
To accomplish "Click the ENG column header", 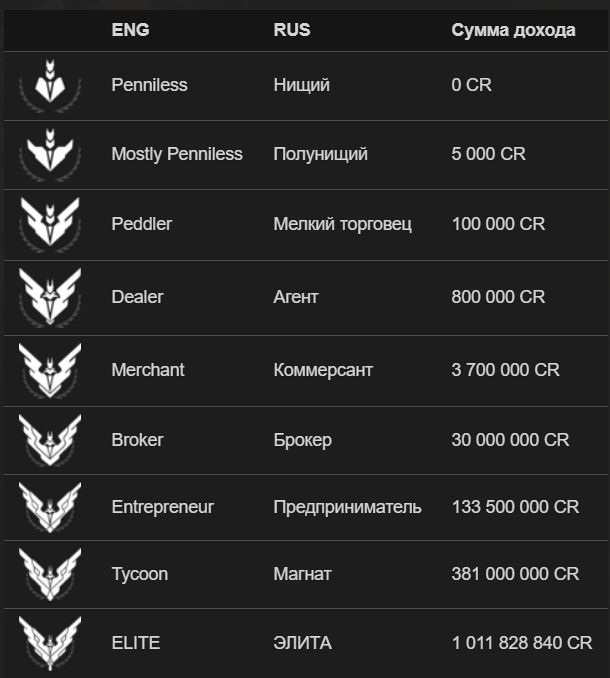I will tap(130, 30).
